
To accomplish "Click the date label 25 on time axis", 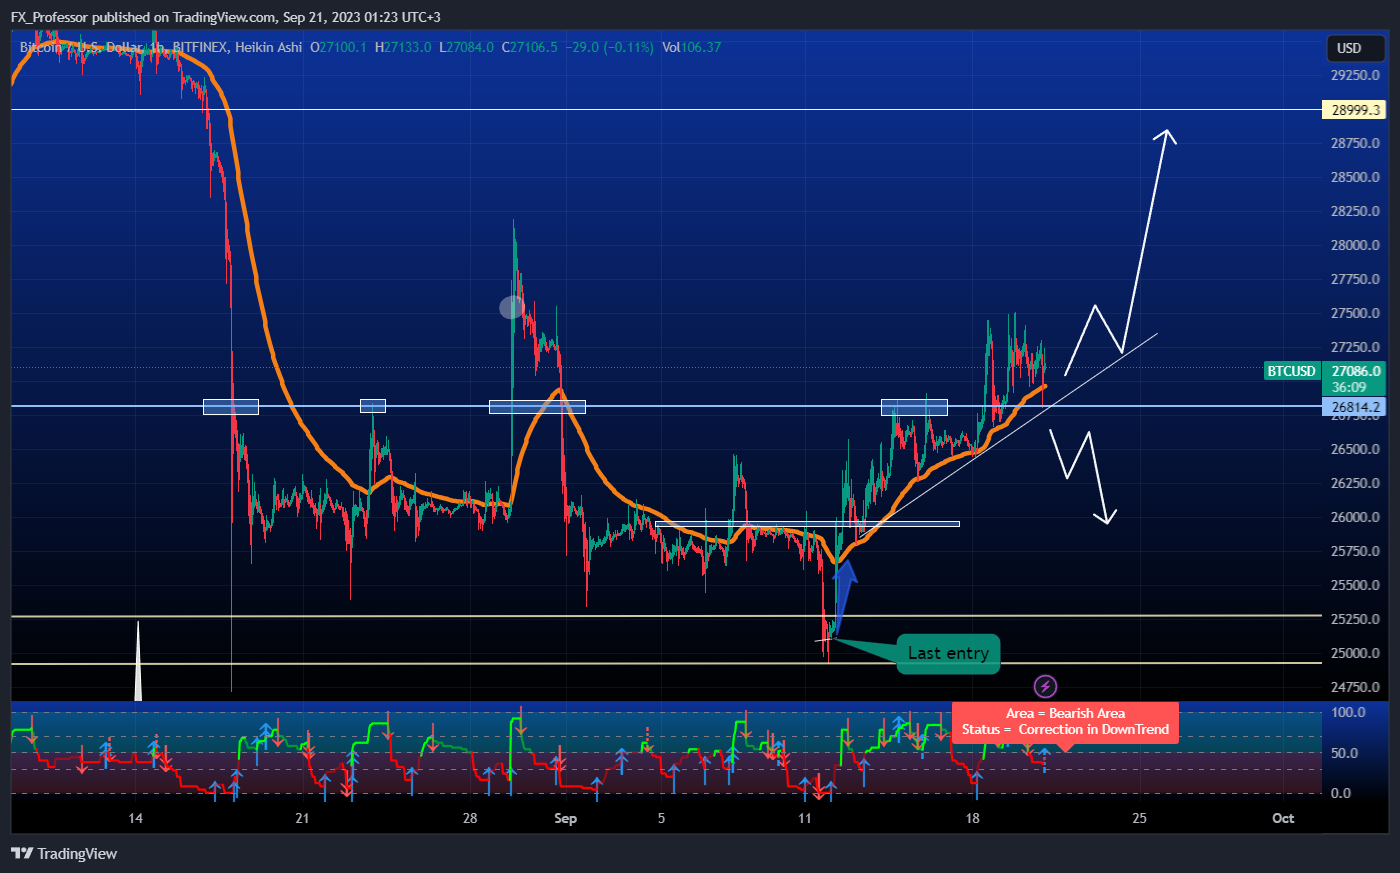I will [1139, 818].
